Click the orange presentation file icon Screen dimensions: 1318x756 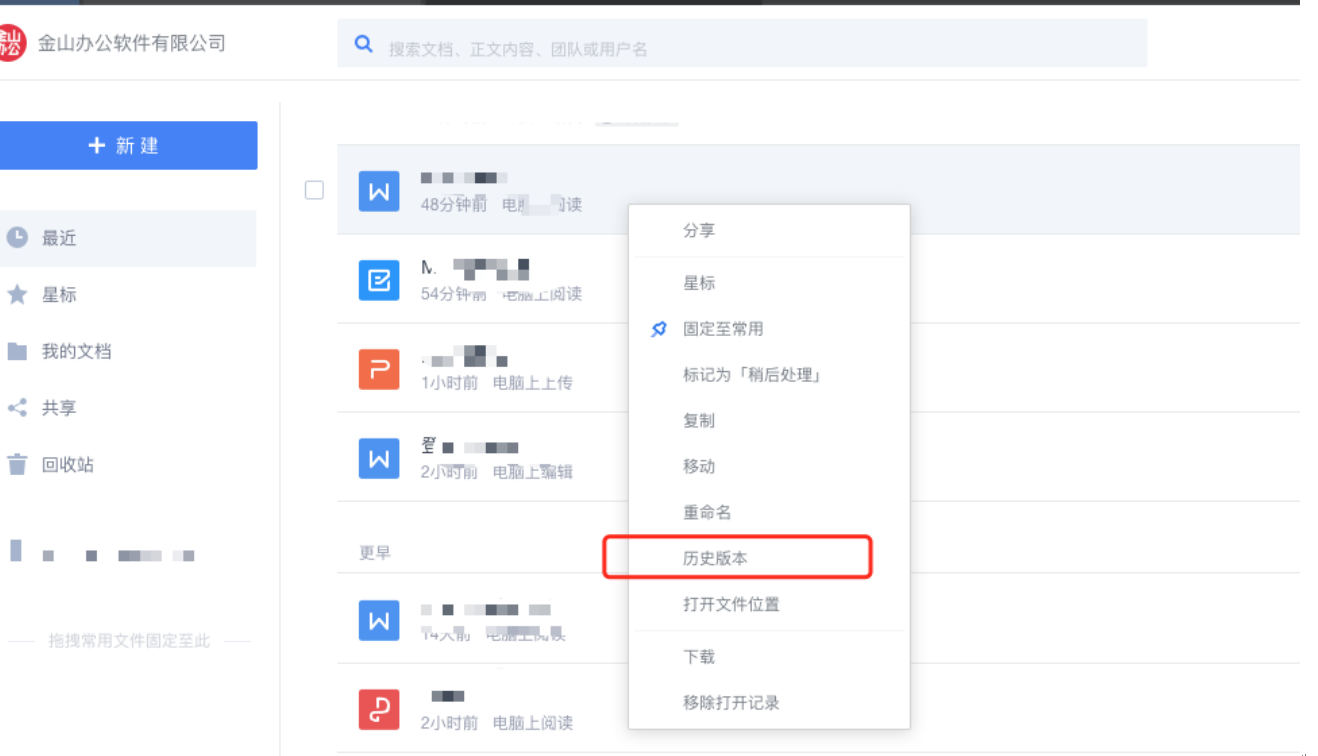tap(379, 369)
